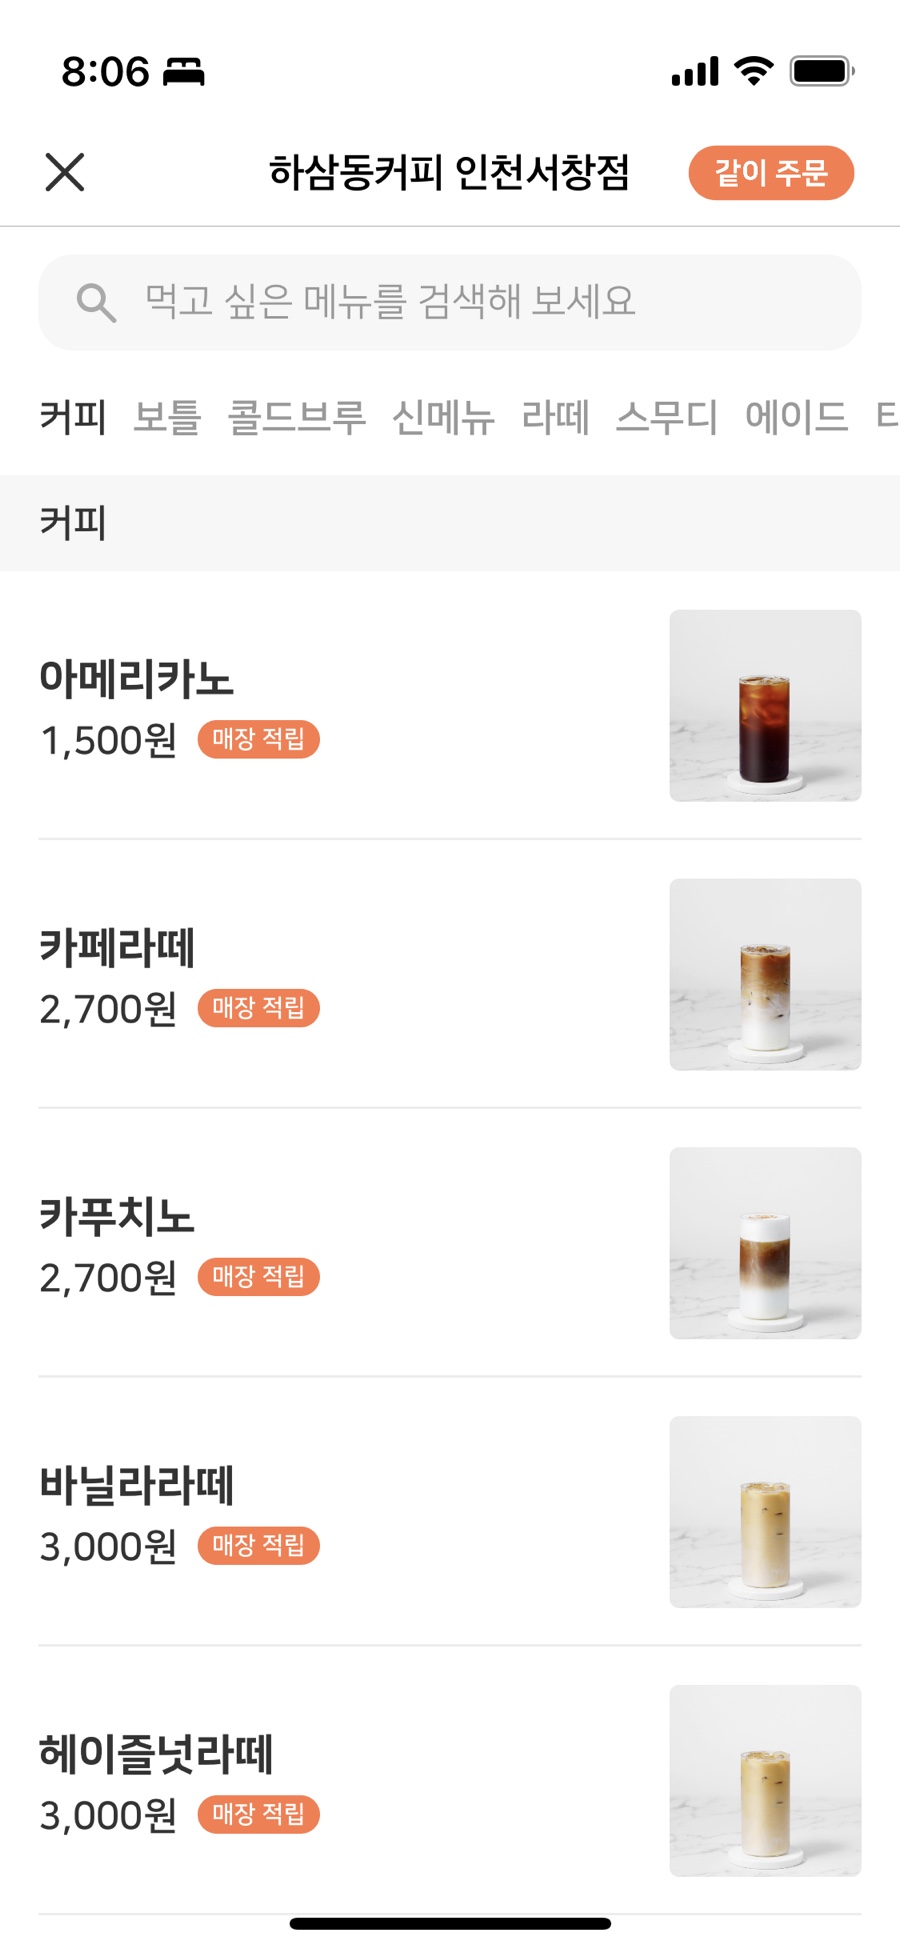900x1949 pixels.
Task: Select the 에이드 tab
Action: click(x=796, y=417)
